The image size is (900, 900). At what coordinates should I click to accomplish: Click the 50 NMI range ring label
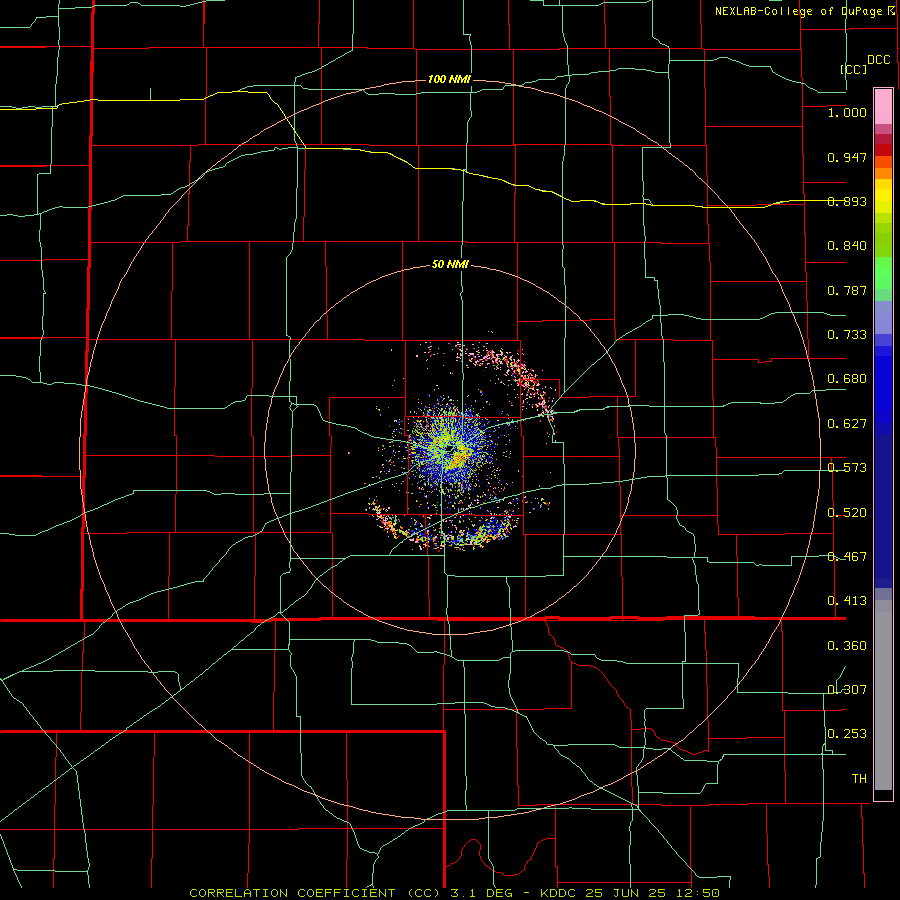(450, 264)
